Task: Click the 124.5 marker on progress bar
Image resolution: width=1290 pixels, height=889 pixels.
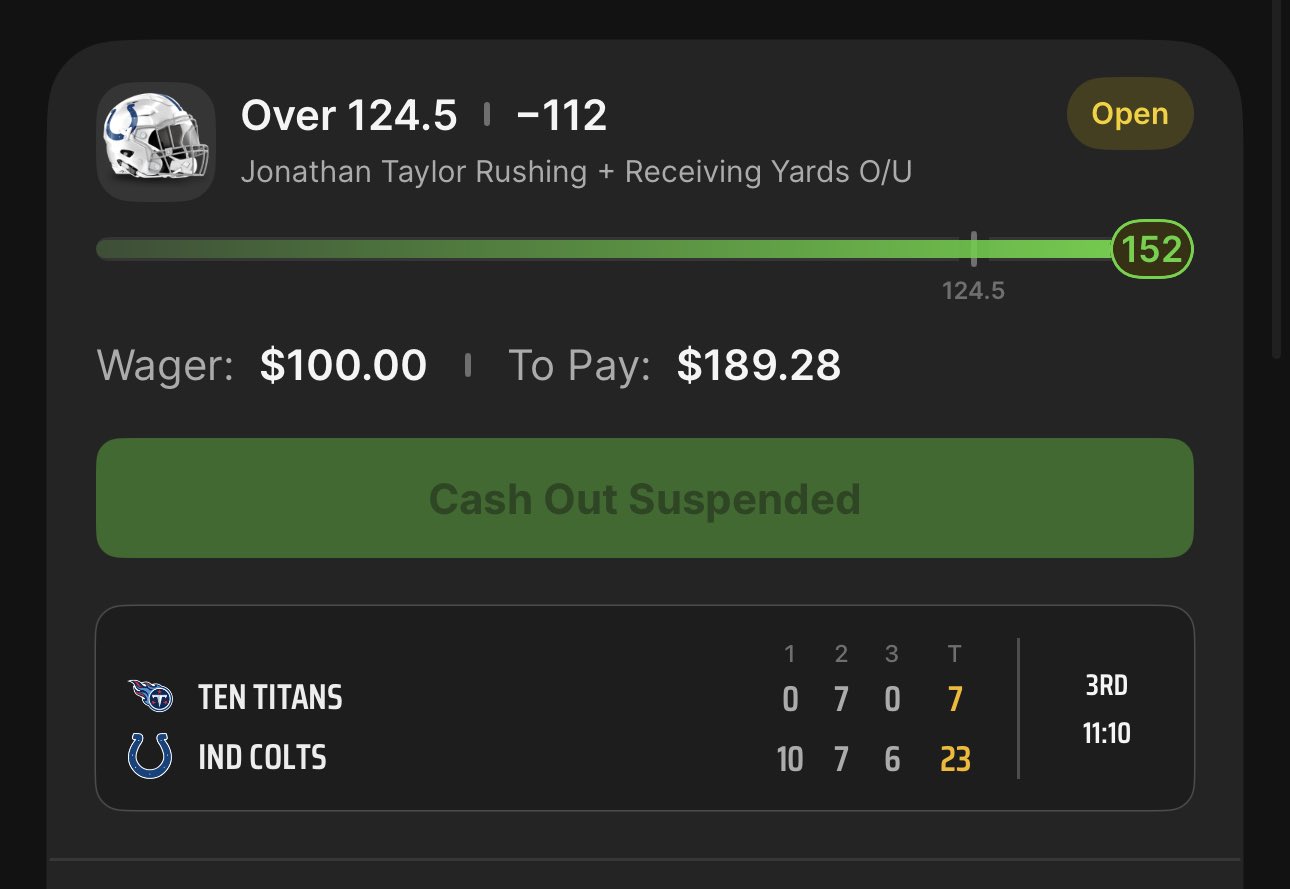Action: pyautogui.click(x=973, y=249)
